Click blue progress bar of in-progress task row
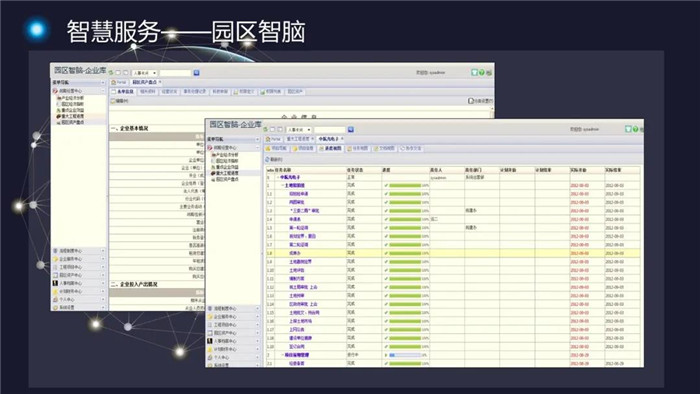Image resolution: width=700 pixels, height=394 pixels. (x=405, y=355)
